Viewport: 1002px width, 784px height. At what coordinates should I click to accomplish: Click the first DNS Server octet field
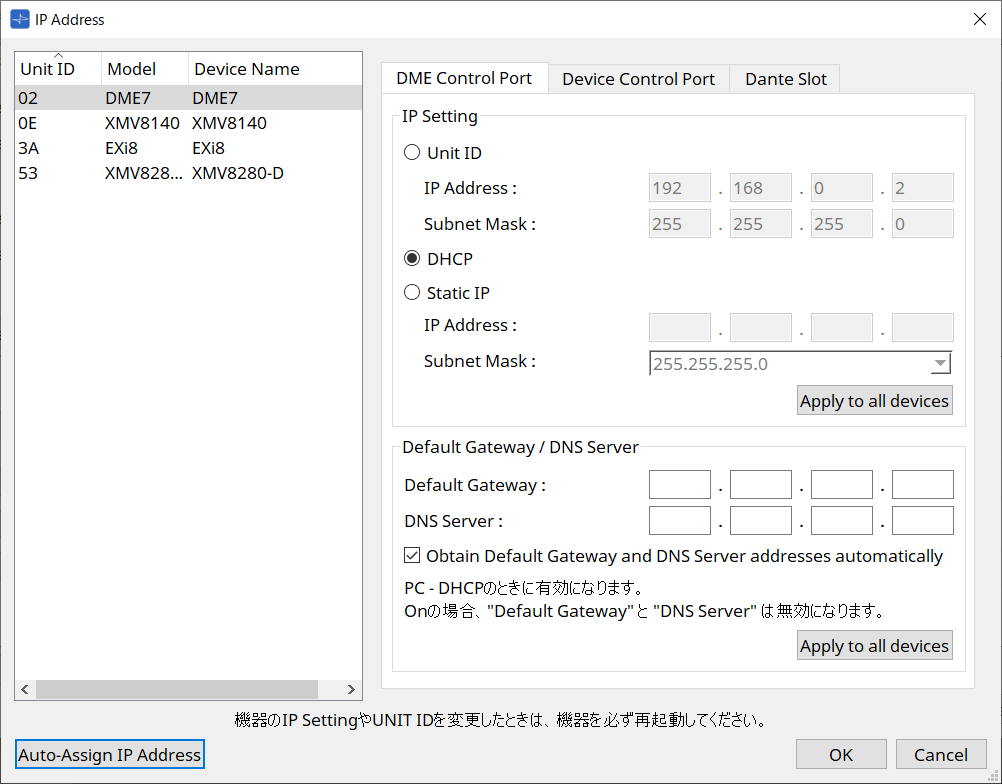coord(679,520)
